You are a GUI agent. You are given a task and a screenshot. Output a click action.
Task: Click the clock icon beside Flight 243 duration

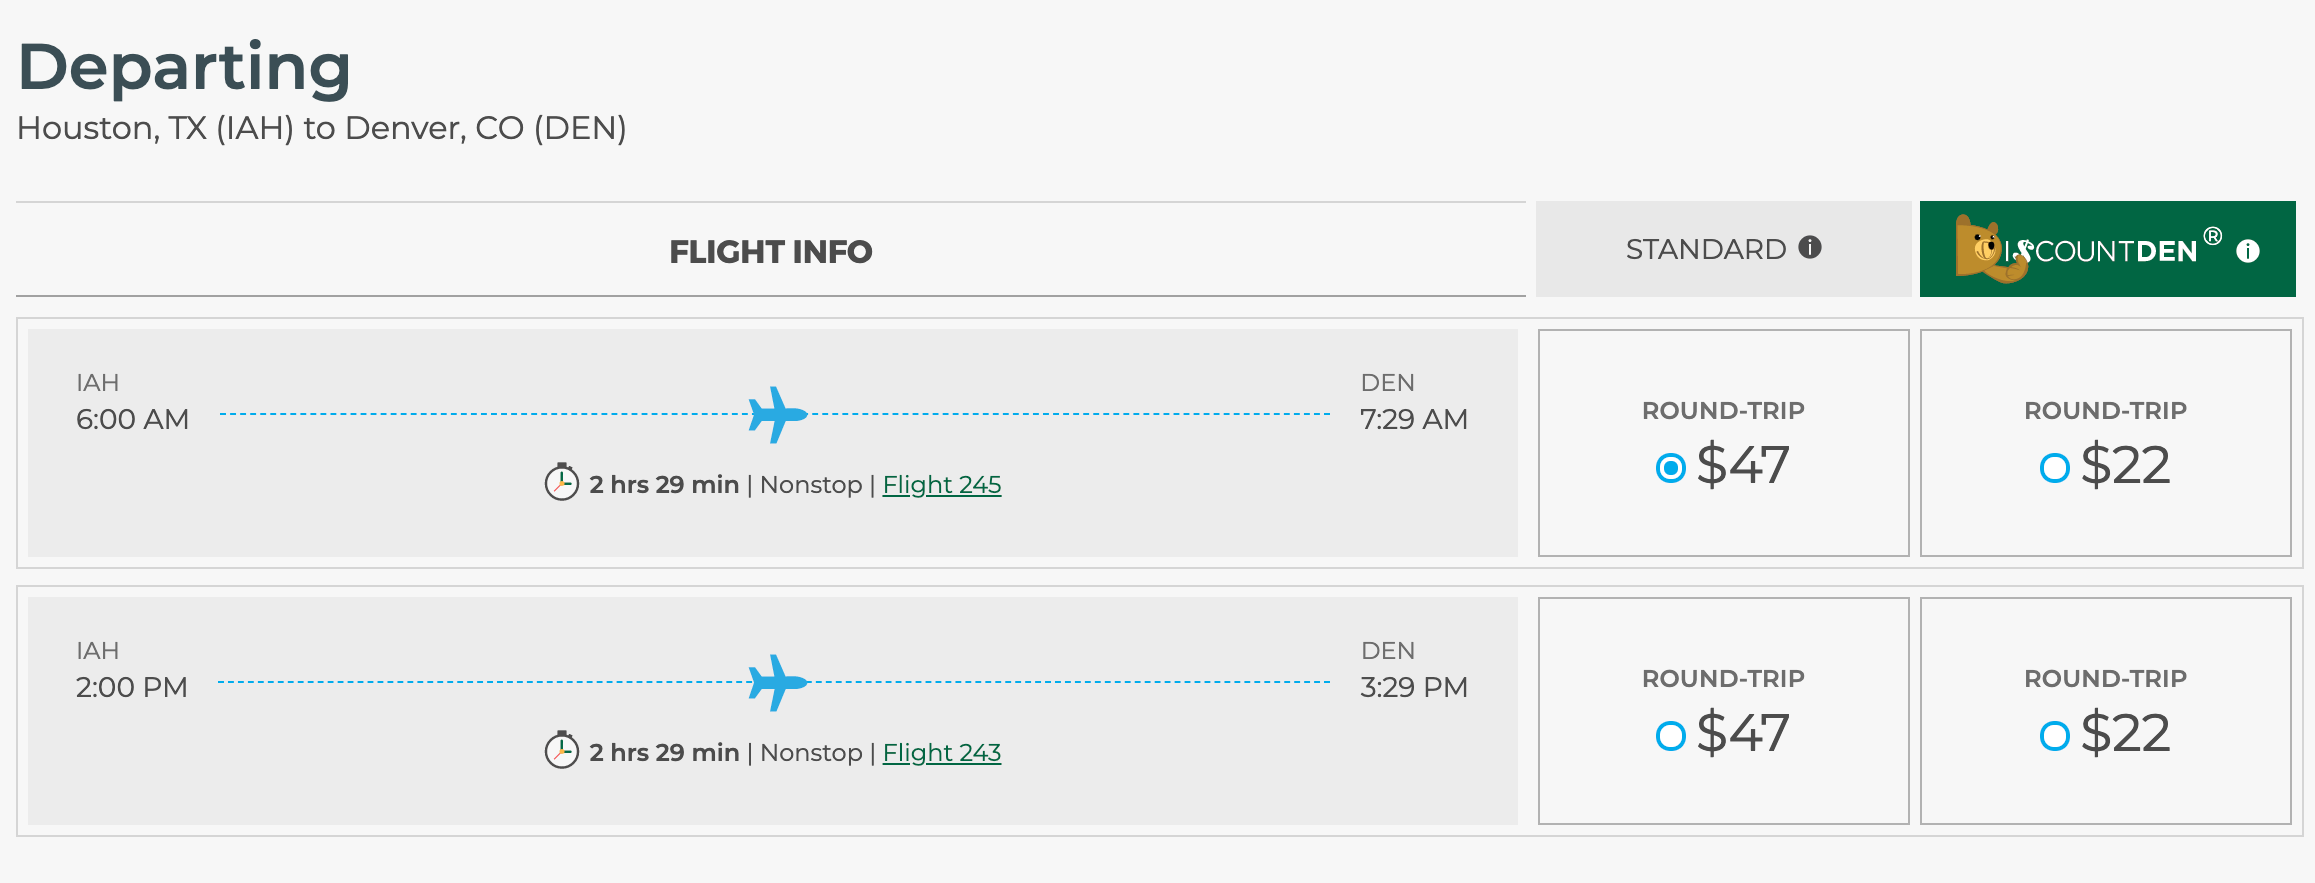(x=562, y=751)
